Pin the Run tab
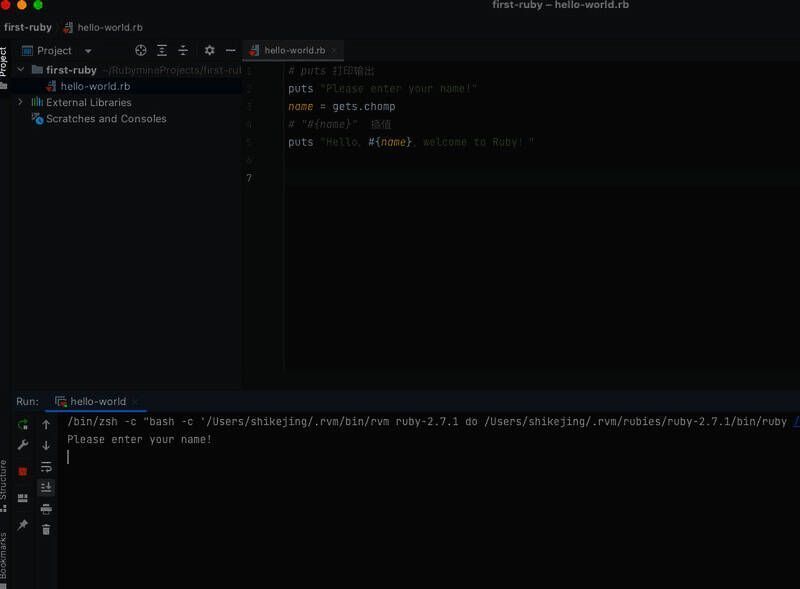The height and width of the screenshot is (589, 800). pos(23,525)
